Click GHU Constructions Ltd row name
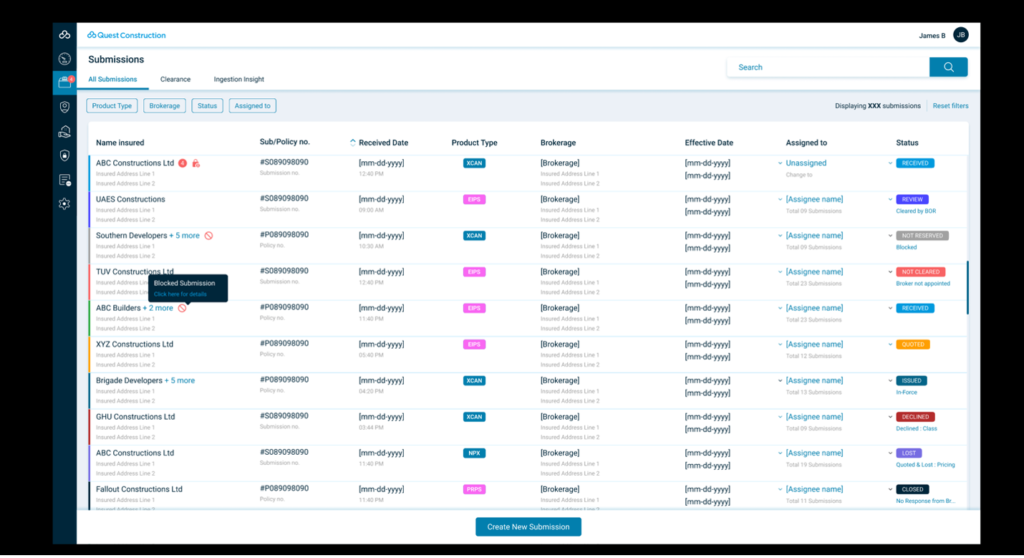This screenshot has height=558, width=1024. tap(135, 417)
